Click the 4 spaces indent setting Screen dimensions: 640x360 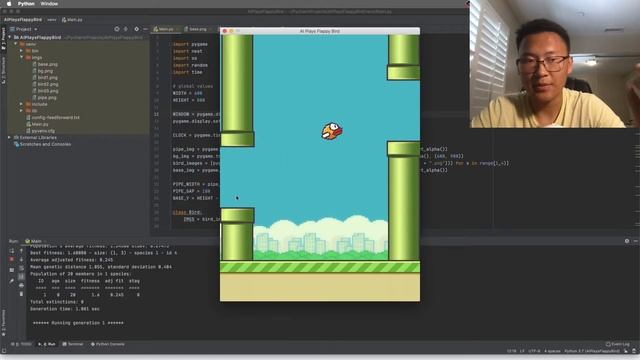click(552, 351)
